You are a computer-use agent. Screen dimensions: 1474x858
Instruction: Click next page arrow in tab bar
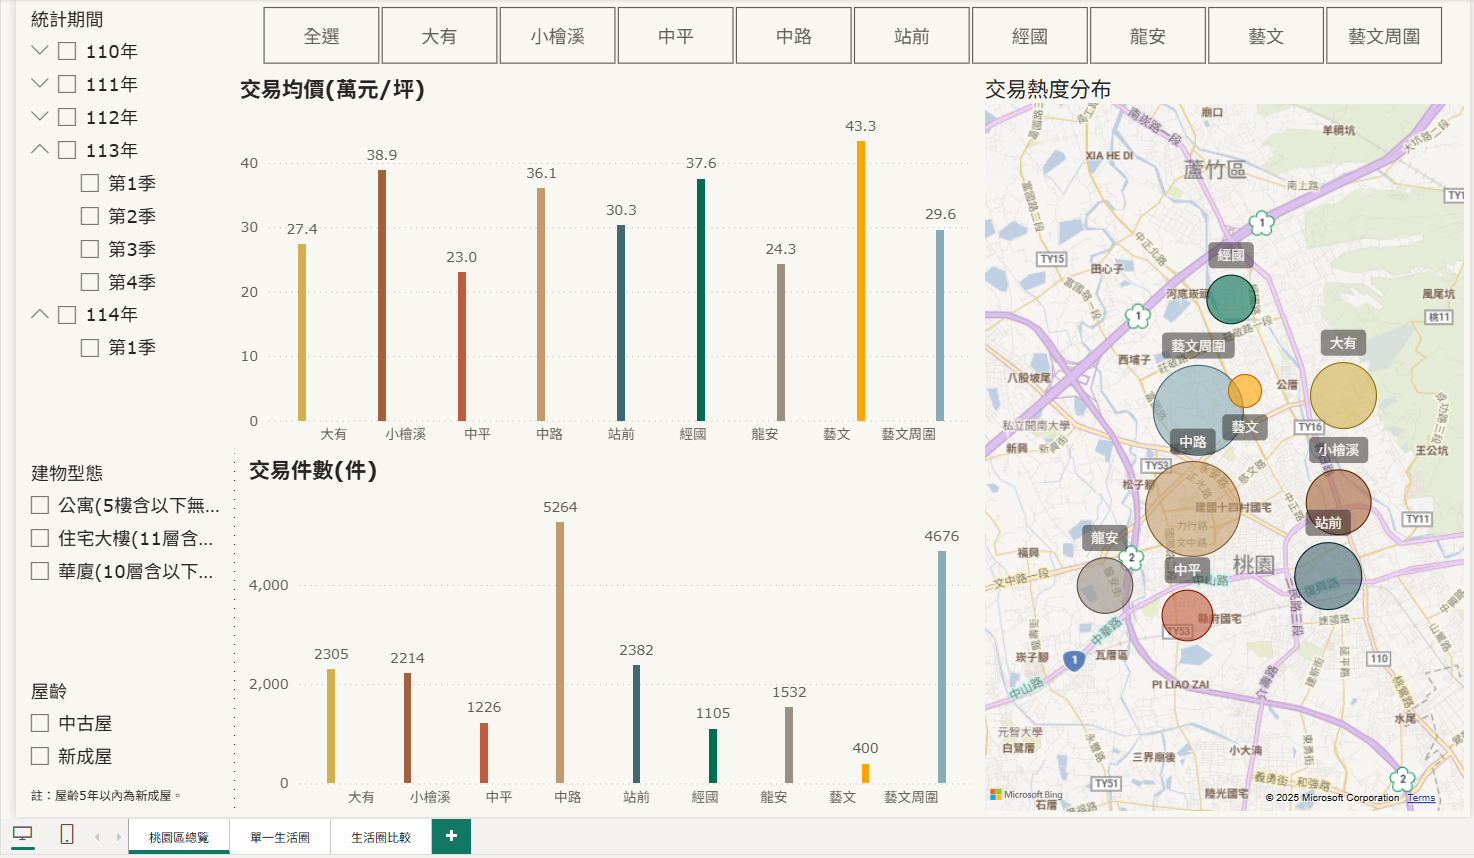(x=118, y=837)
